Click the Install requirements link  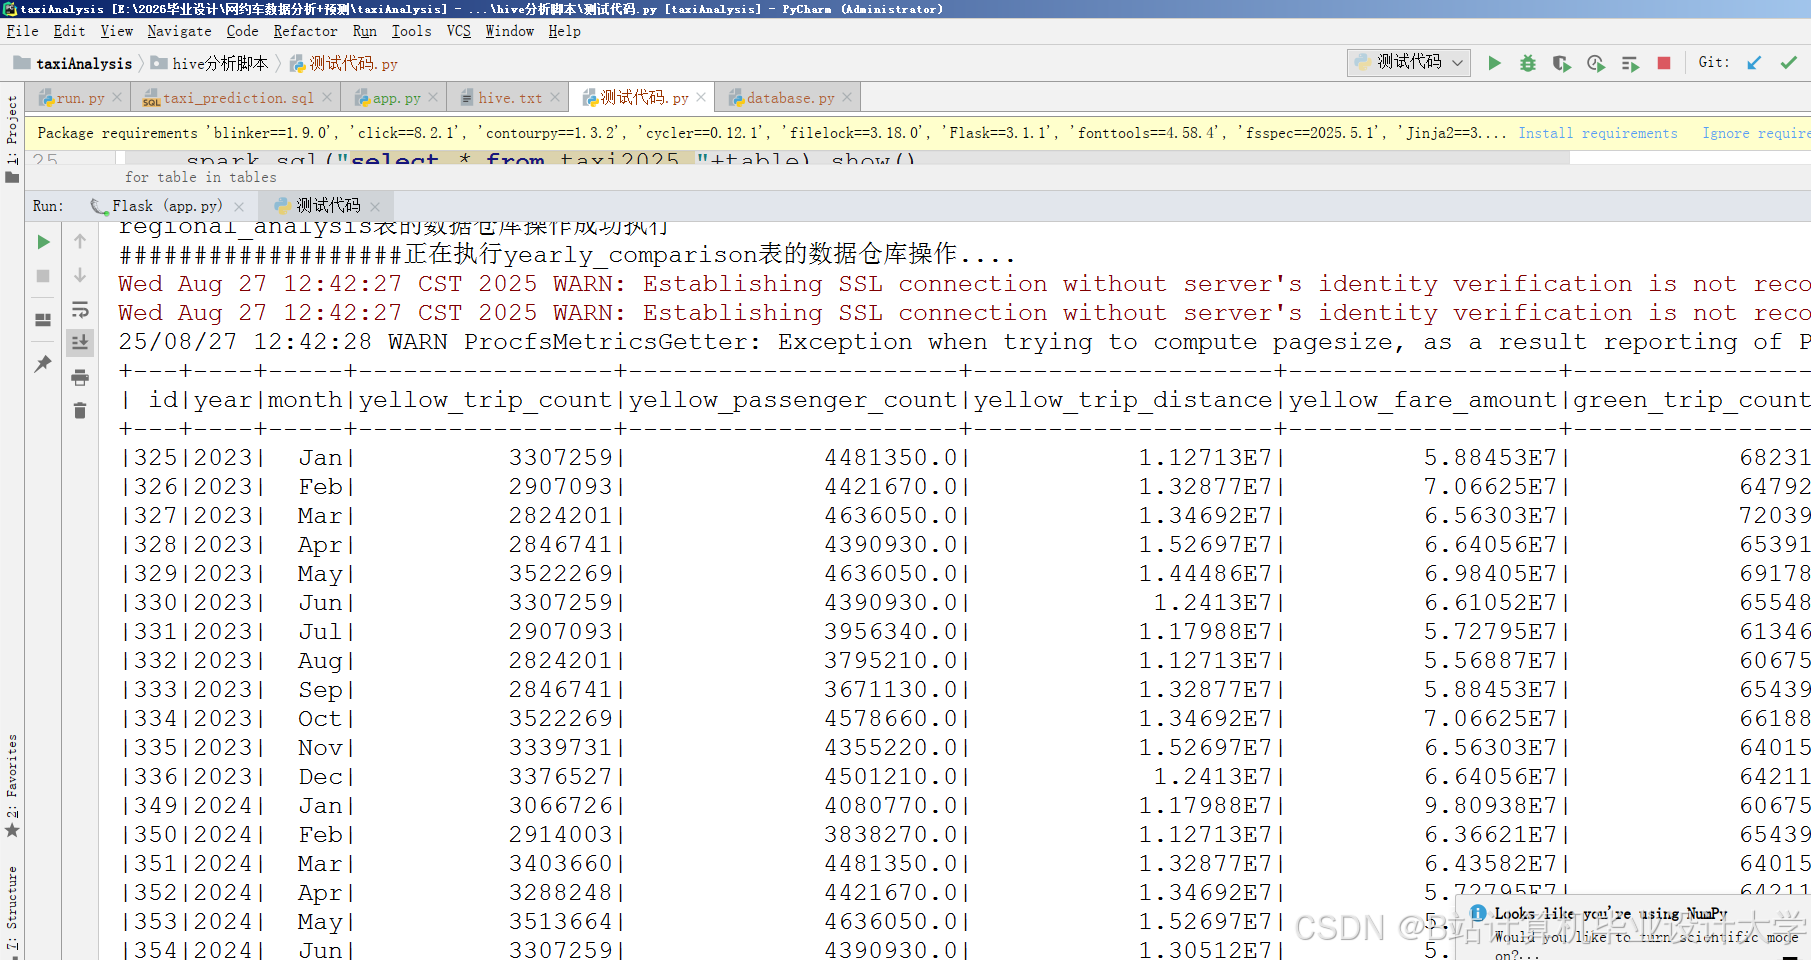(x=1597, y=132)
